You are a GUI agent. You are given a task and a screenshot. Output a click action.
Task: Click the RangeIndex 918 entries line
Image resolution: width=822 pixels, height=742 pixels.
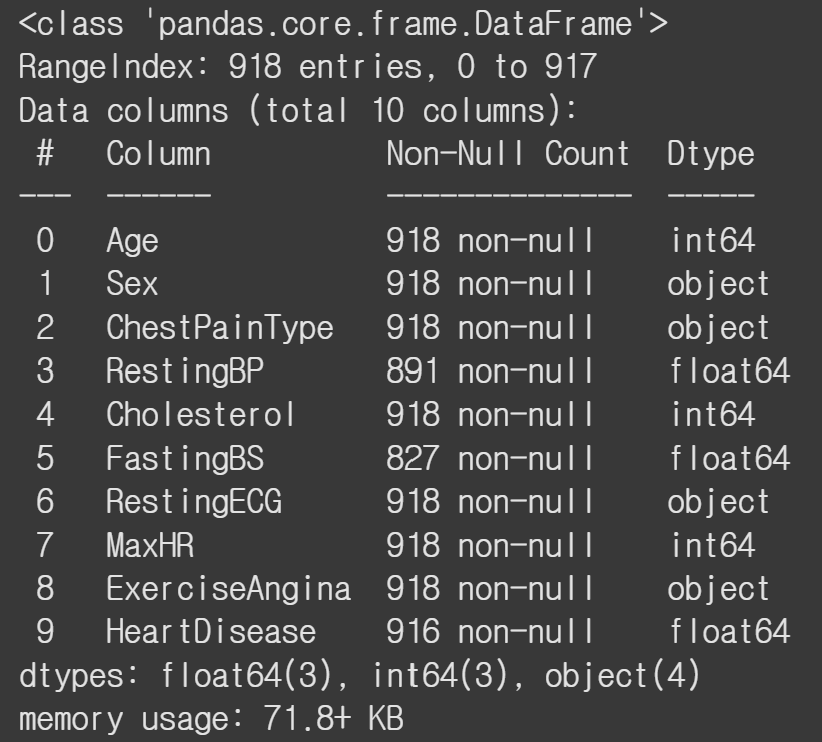pyautogui.click(x=308, y=67)
